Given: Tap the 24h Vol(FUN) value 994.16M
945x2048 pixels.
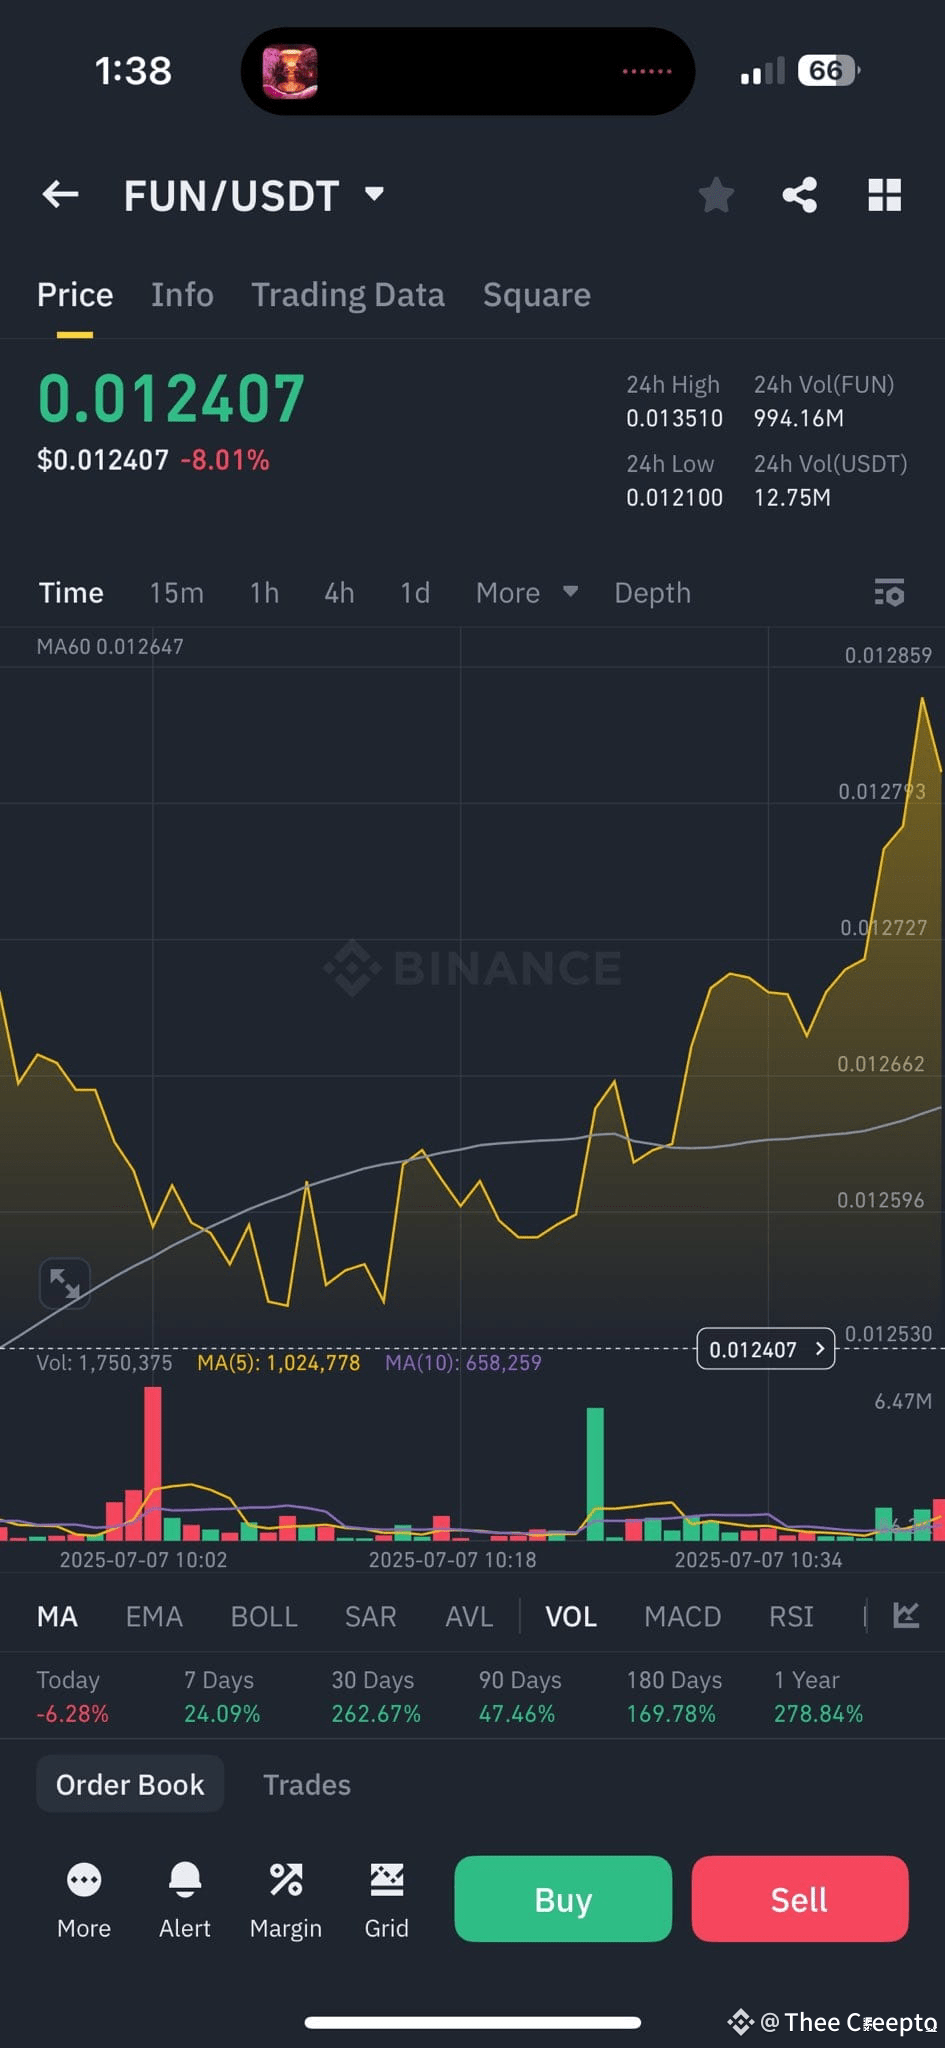Looking at the screenshot, I should [x=798, y=418].
